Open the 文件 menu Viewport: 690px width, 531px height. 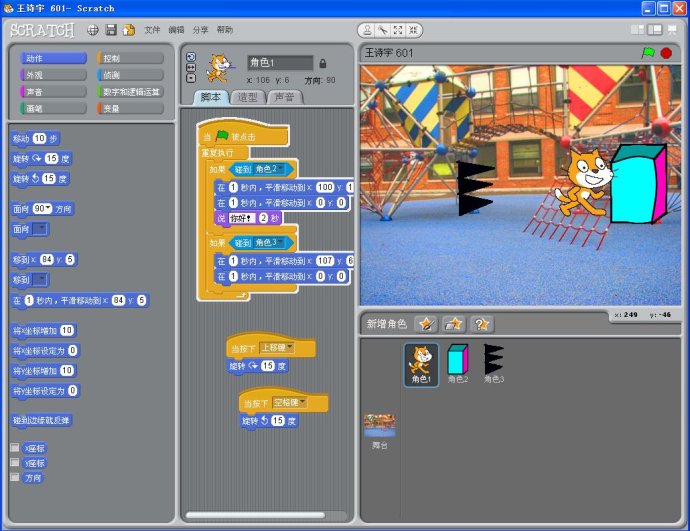pyautogui.click(x=152, y=30)
